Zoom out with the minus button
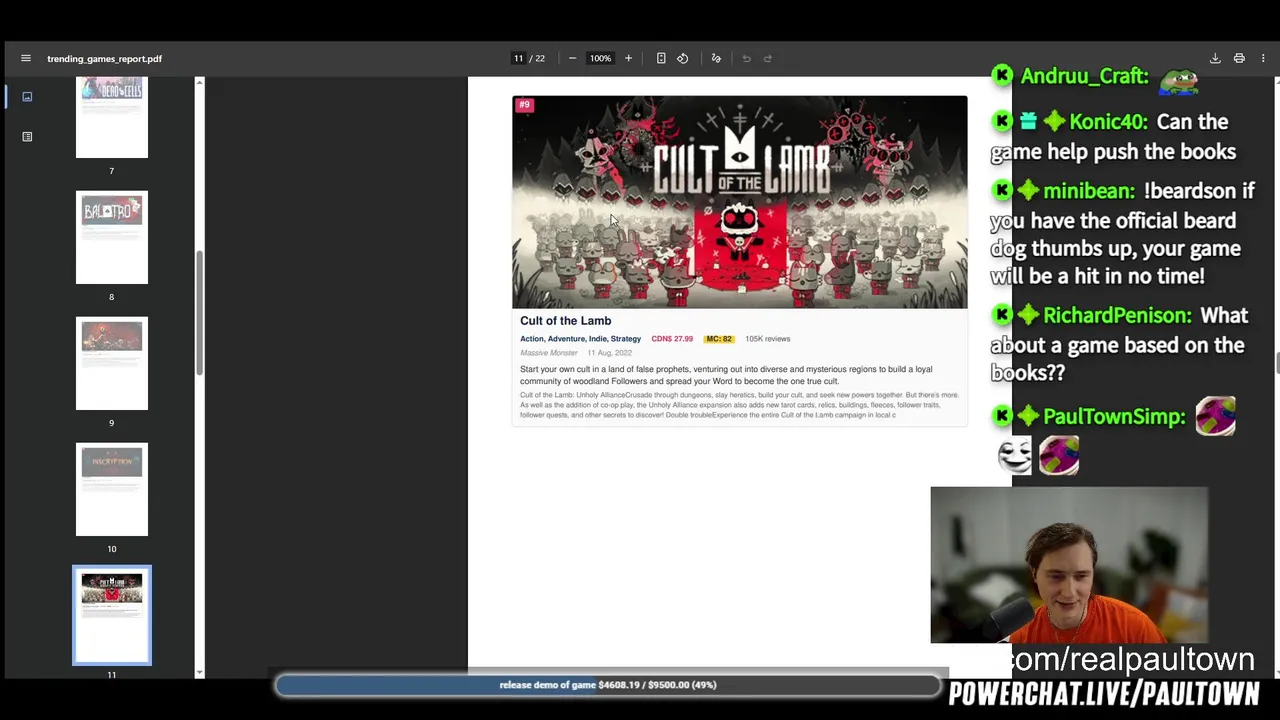This screenshot has height=720, width=1280. [572, 58]
